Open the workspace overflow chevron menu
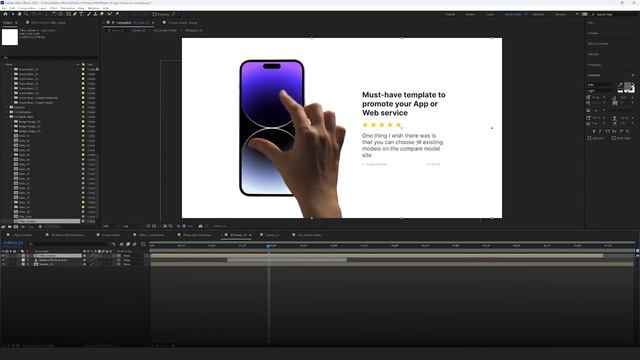 (x=577, y=14)
